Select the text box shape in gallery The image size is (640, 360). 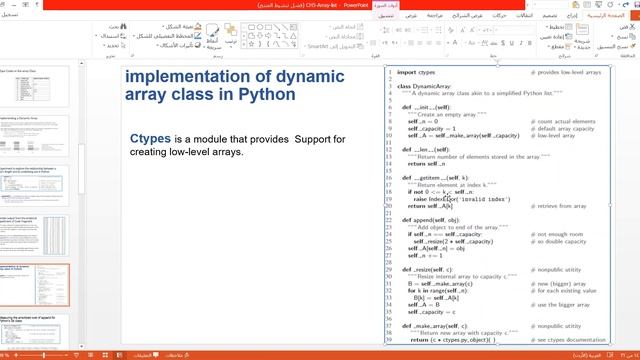[293, 27]
